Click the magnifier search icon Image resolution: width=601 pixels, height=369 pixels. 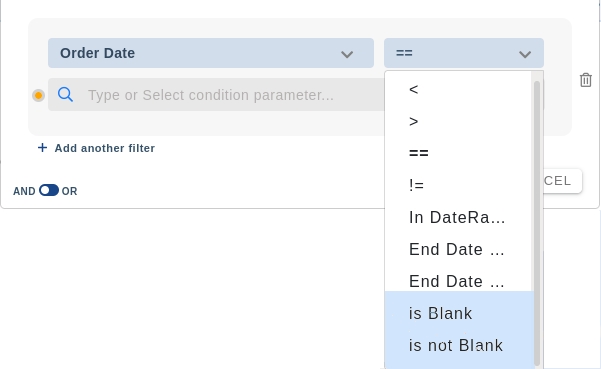click(66, 94)
